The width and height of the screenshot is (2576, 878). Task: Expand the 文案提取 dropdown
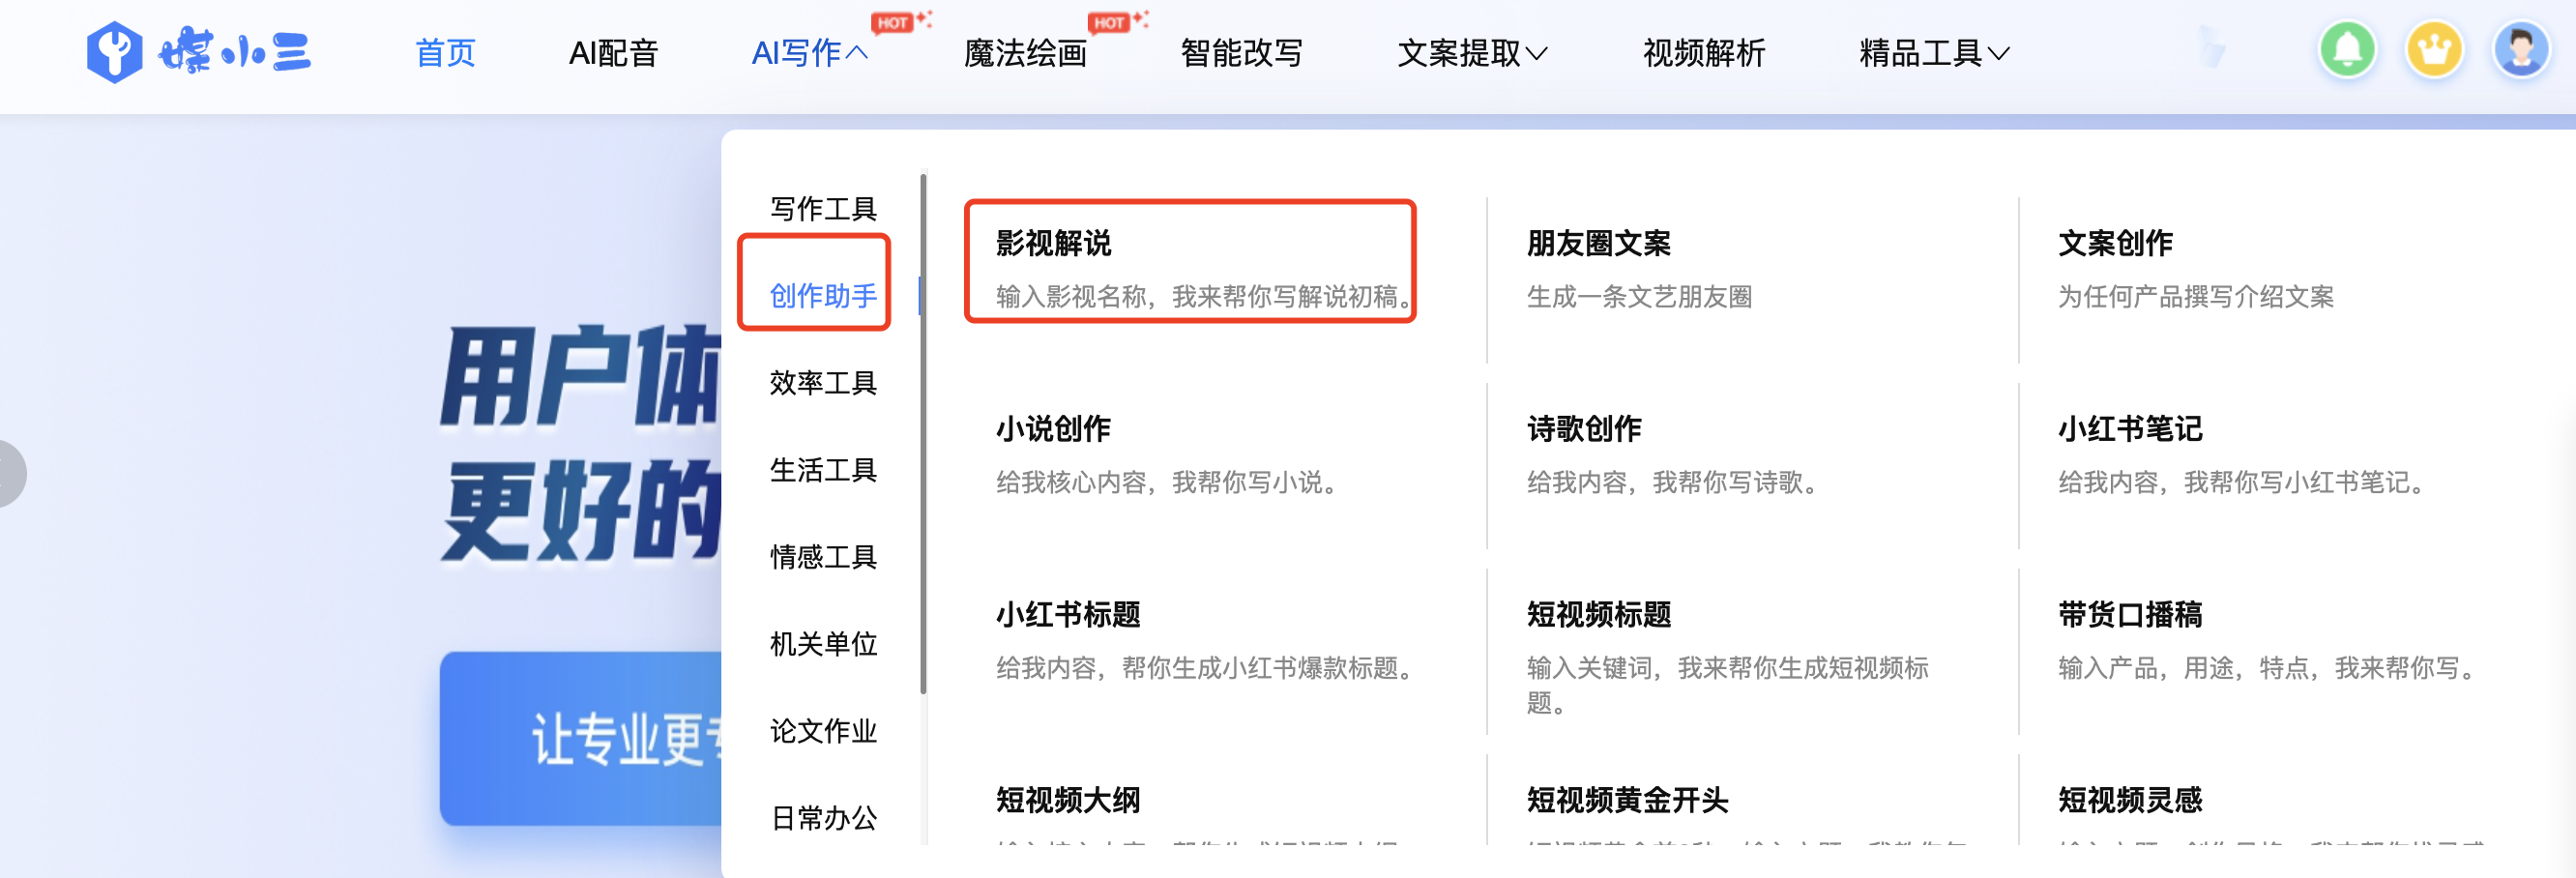point(1472,53)
